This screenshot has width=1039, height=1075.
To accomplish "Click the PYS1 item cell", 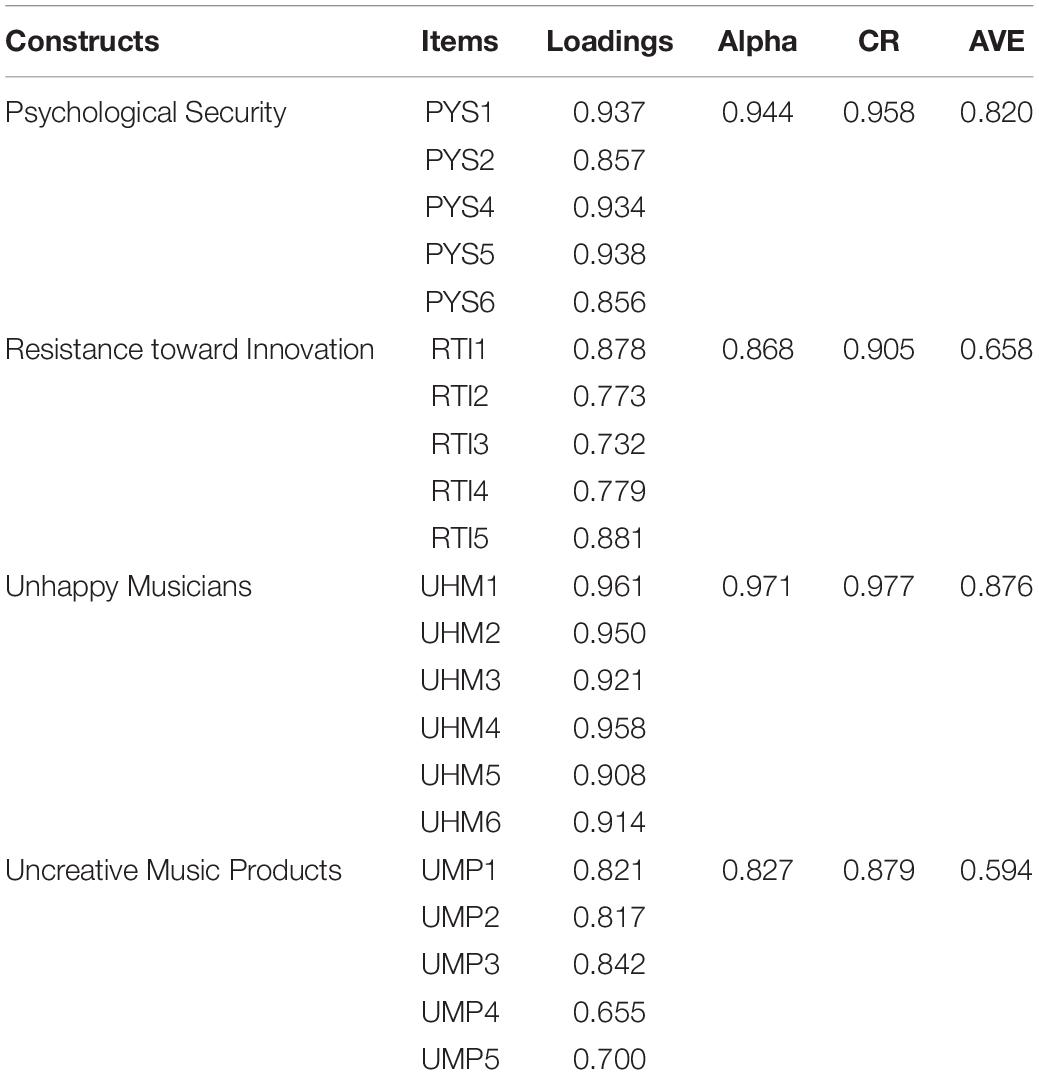I will coord(459,113).
